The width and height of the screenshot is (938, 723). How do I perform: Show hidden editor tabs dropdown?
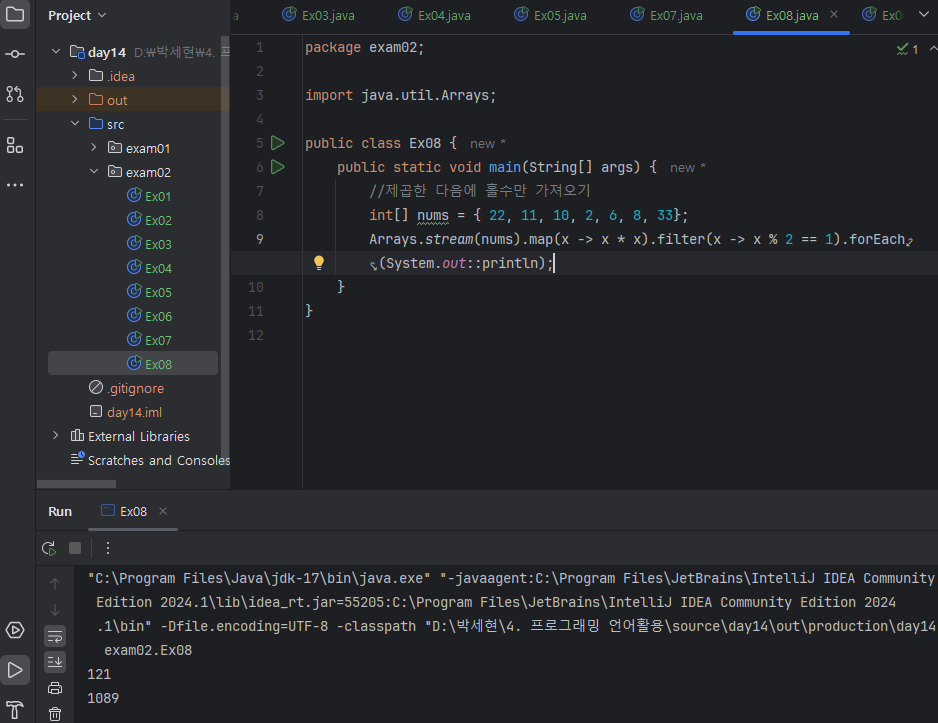(x=924, y=14)
